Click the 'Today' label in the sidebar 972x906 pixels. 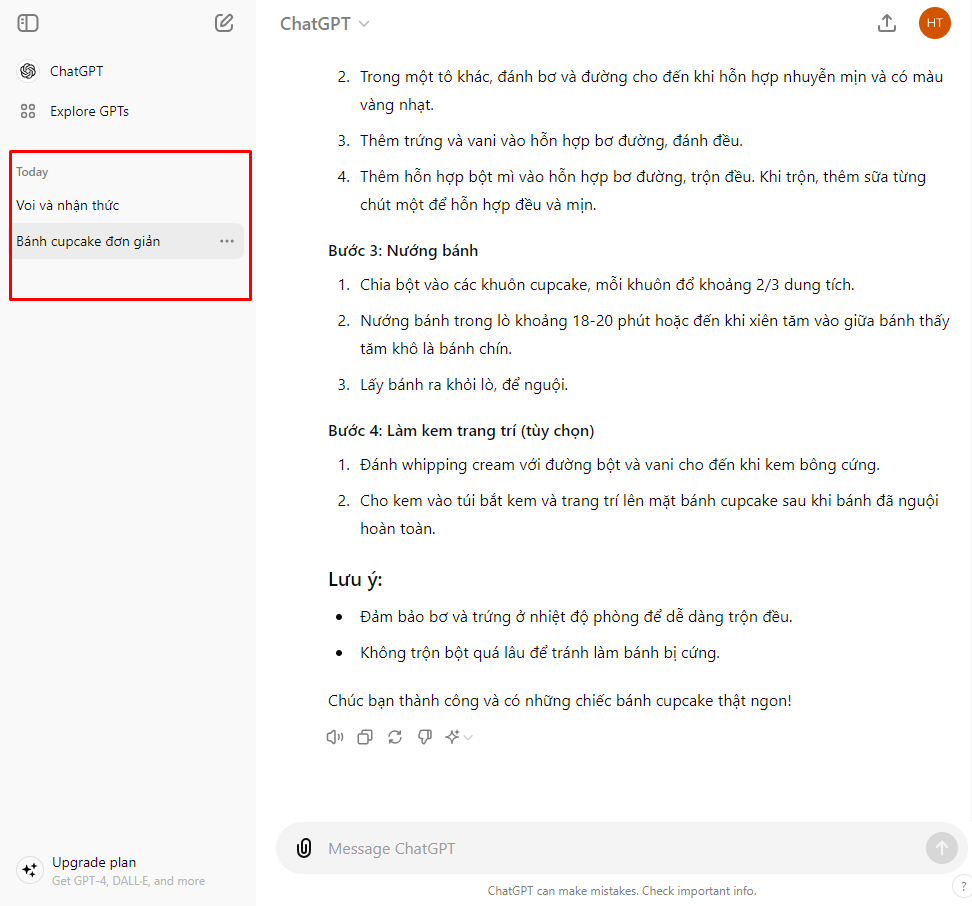click(32, 172)
